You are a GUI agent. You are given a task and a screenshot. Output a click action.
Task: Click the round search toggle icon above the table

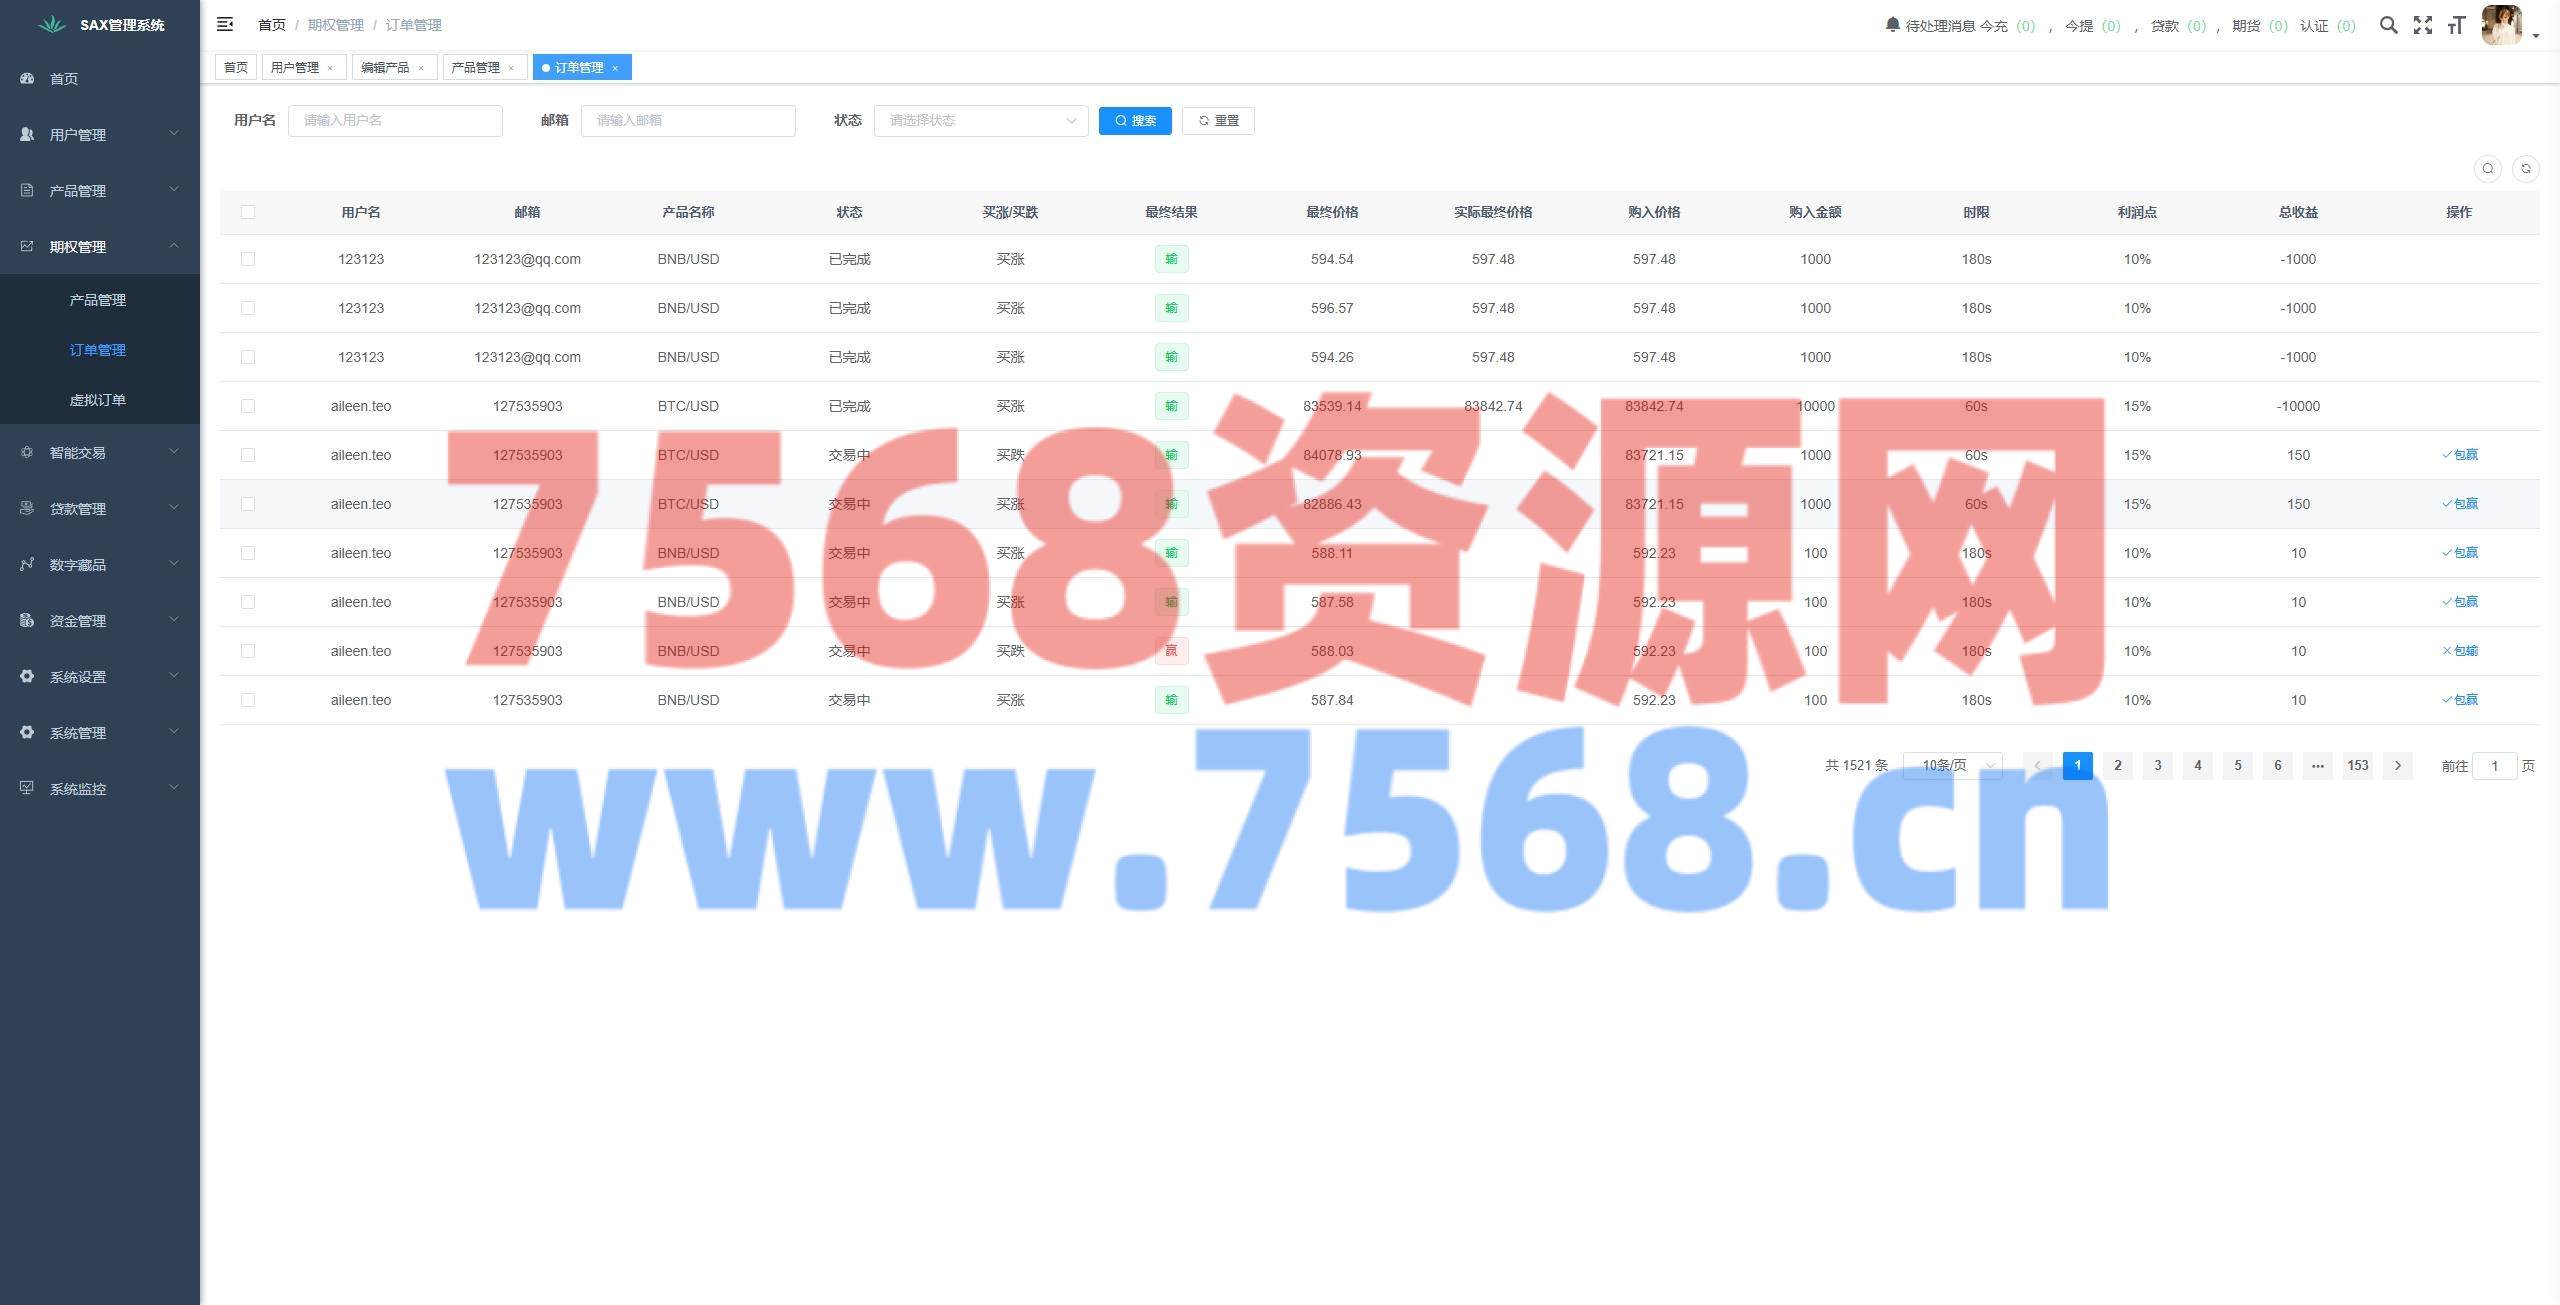click(2487, 169)
